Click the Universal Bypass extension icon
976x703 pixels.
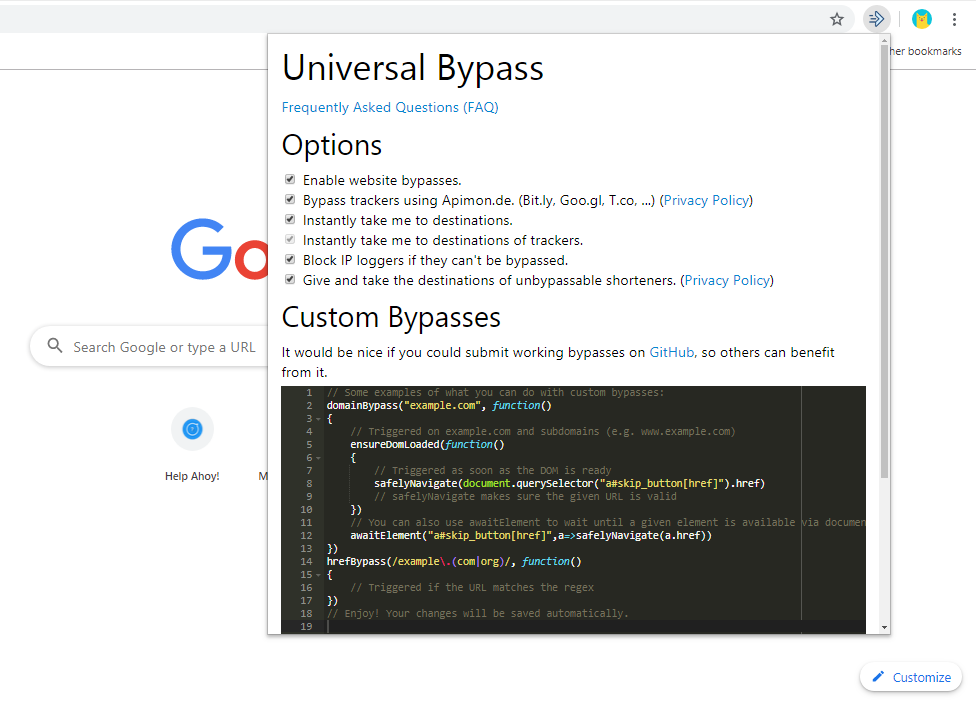876,19
